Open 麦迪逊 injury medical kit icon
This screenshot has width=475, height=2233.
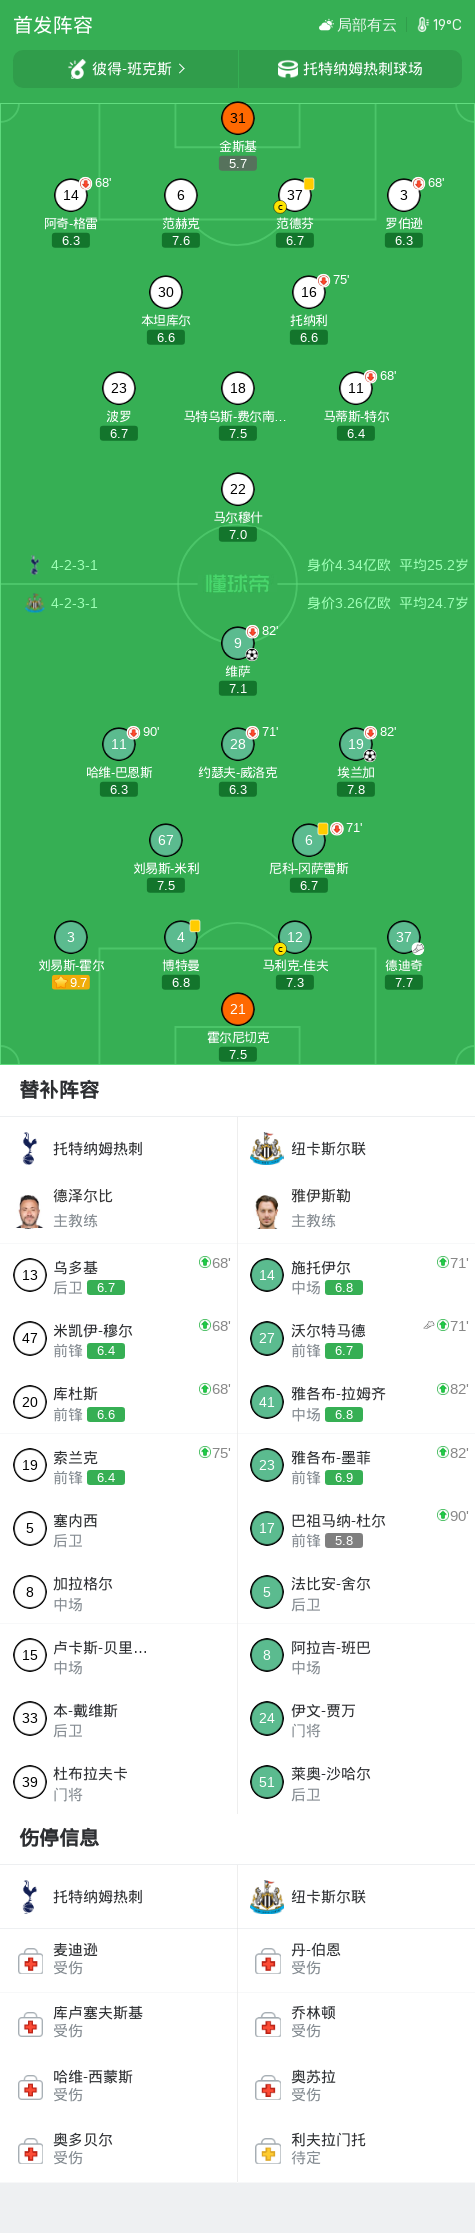coord(30,1963)
